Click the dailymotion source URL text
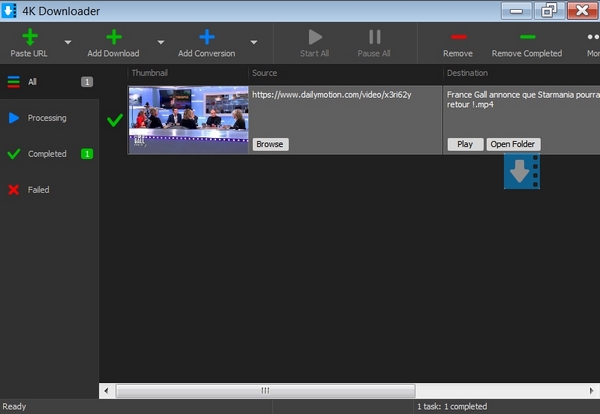Screen dimensions: 600x414 pyautogui.click(x=331, y=95)
